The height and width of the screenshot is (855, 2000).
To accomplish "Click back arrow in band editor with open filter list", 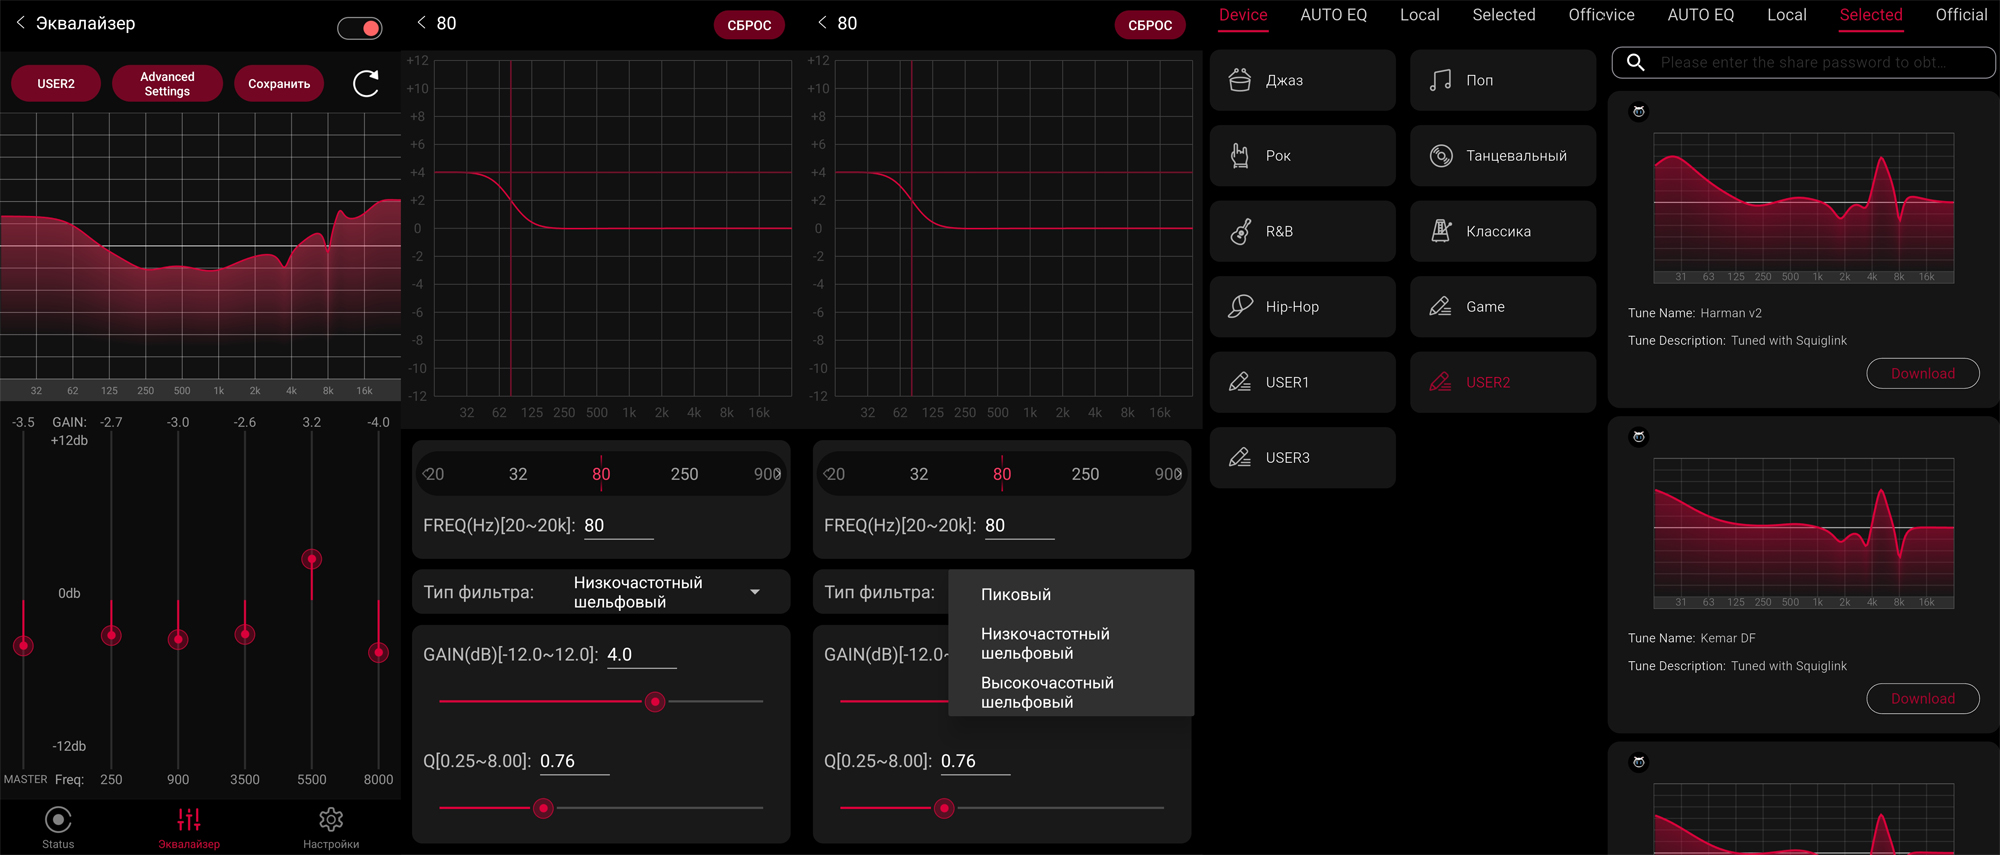I will pyautogui.click(x=822, y=23).
